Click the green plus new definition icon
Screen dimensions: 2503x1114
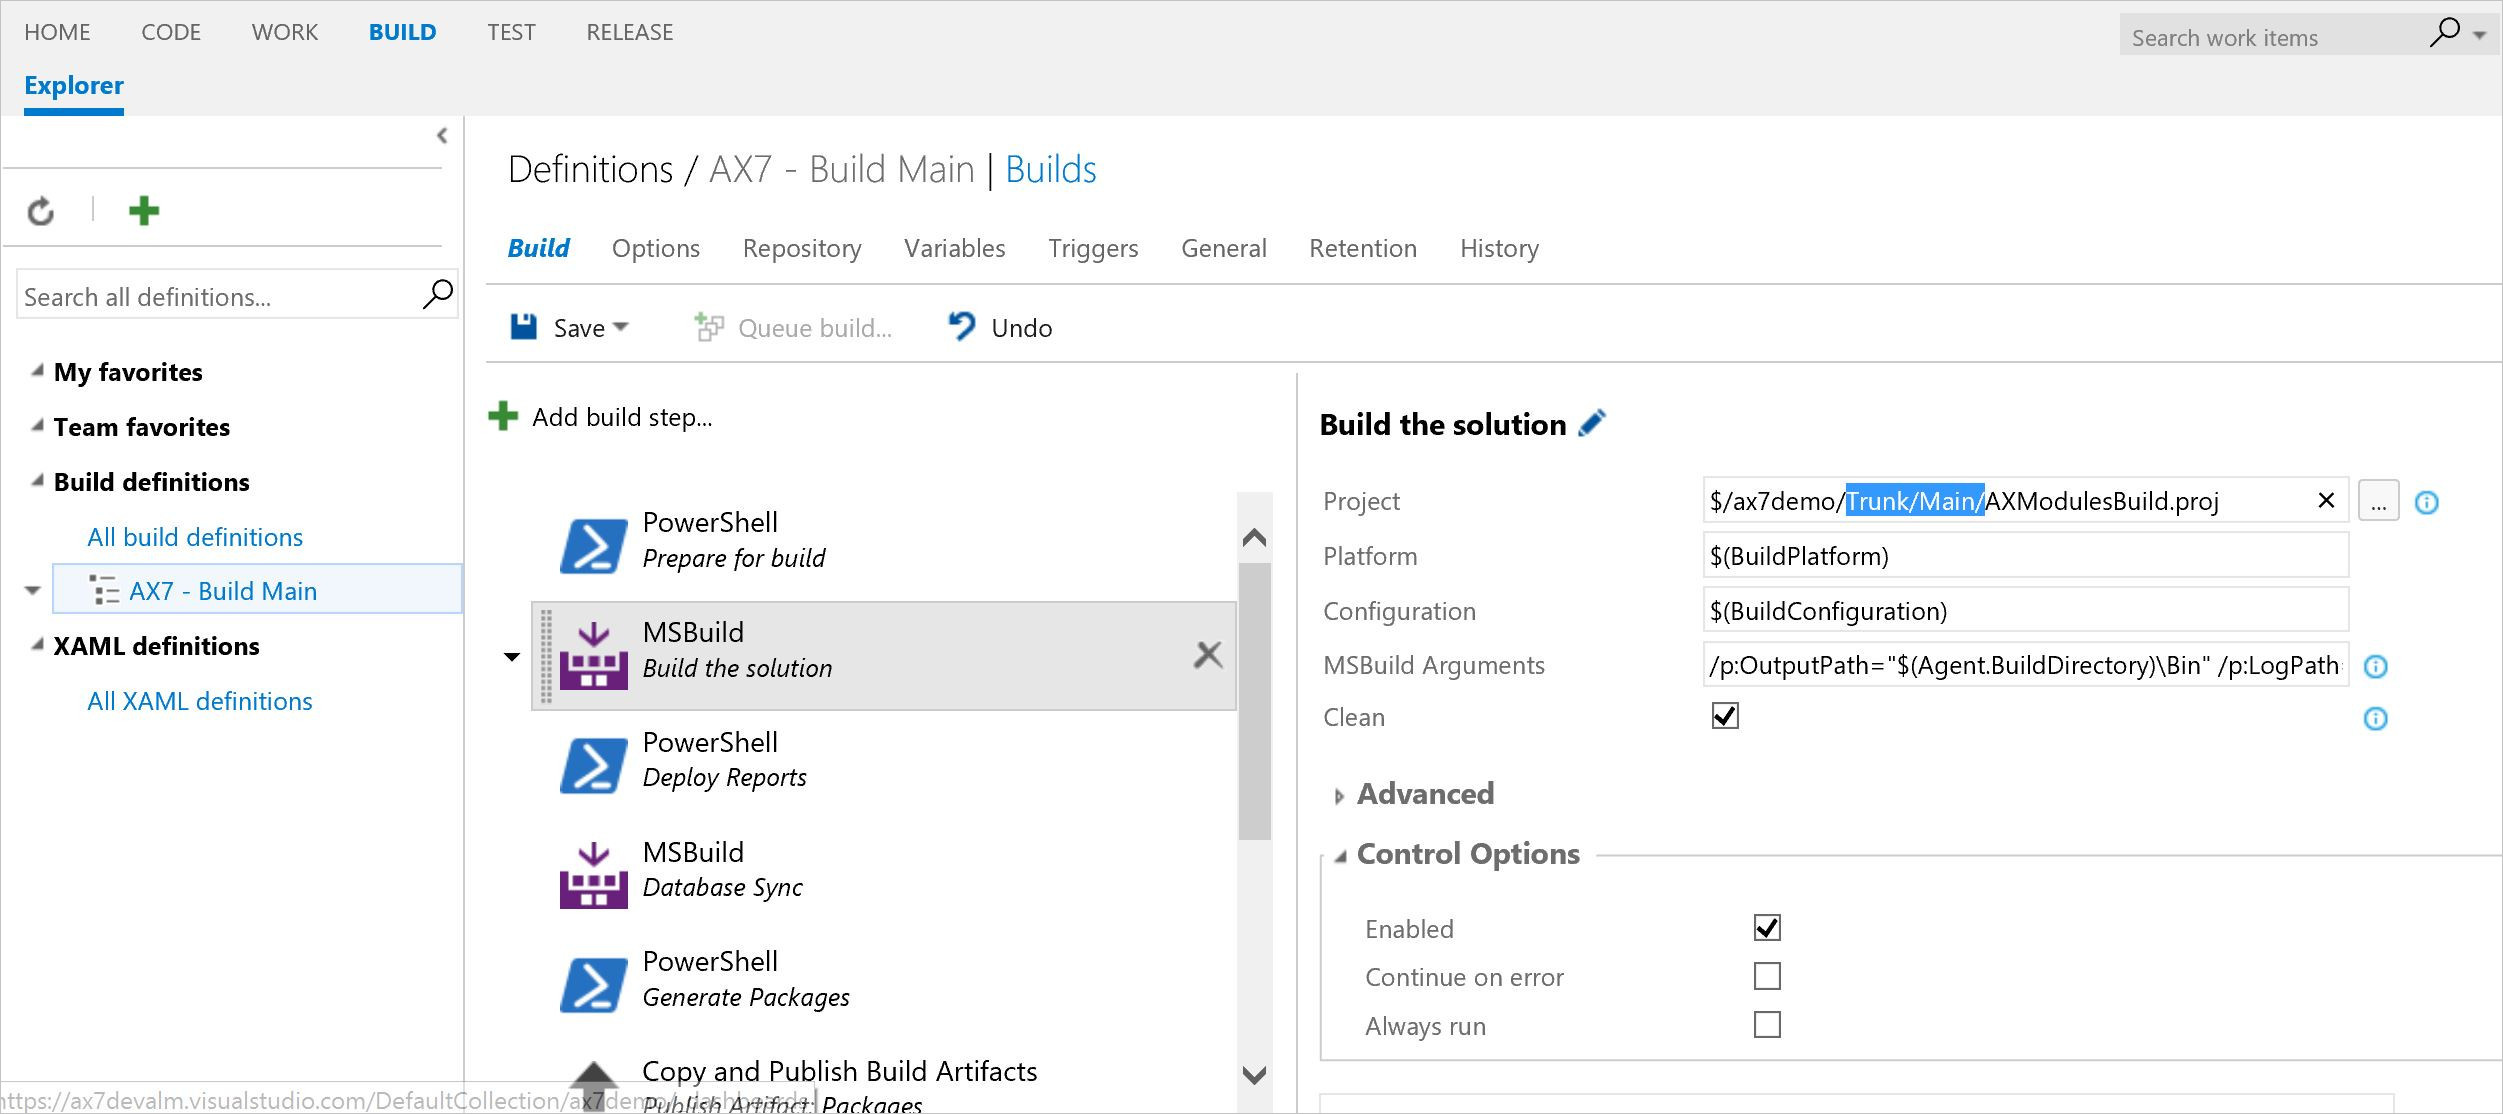(144, 211)
